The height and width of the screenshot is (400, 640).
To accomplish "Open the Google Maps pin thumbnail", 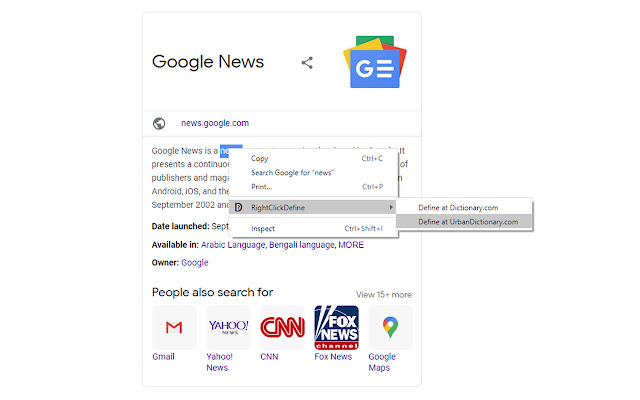I will point(391,327).
